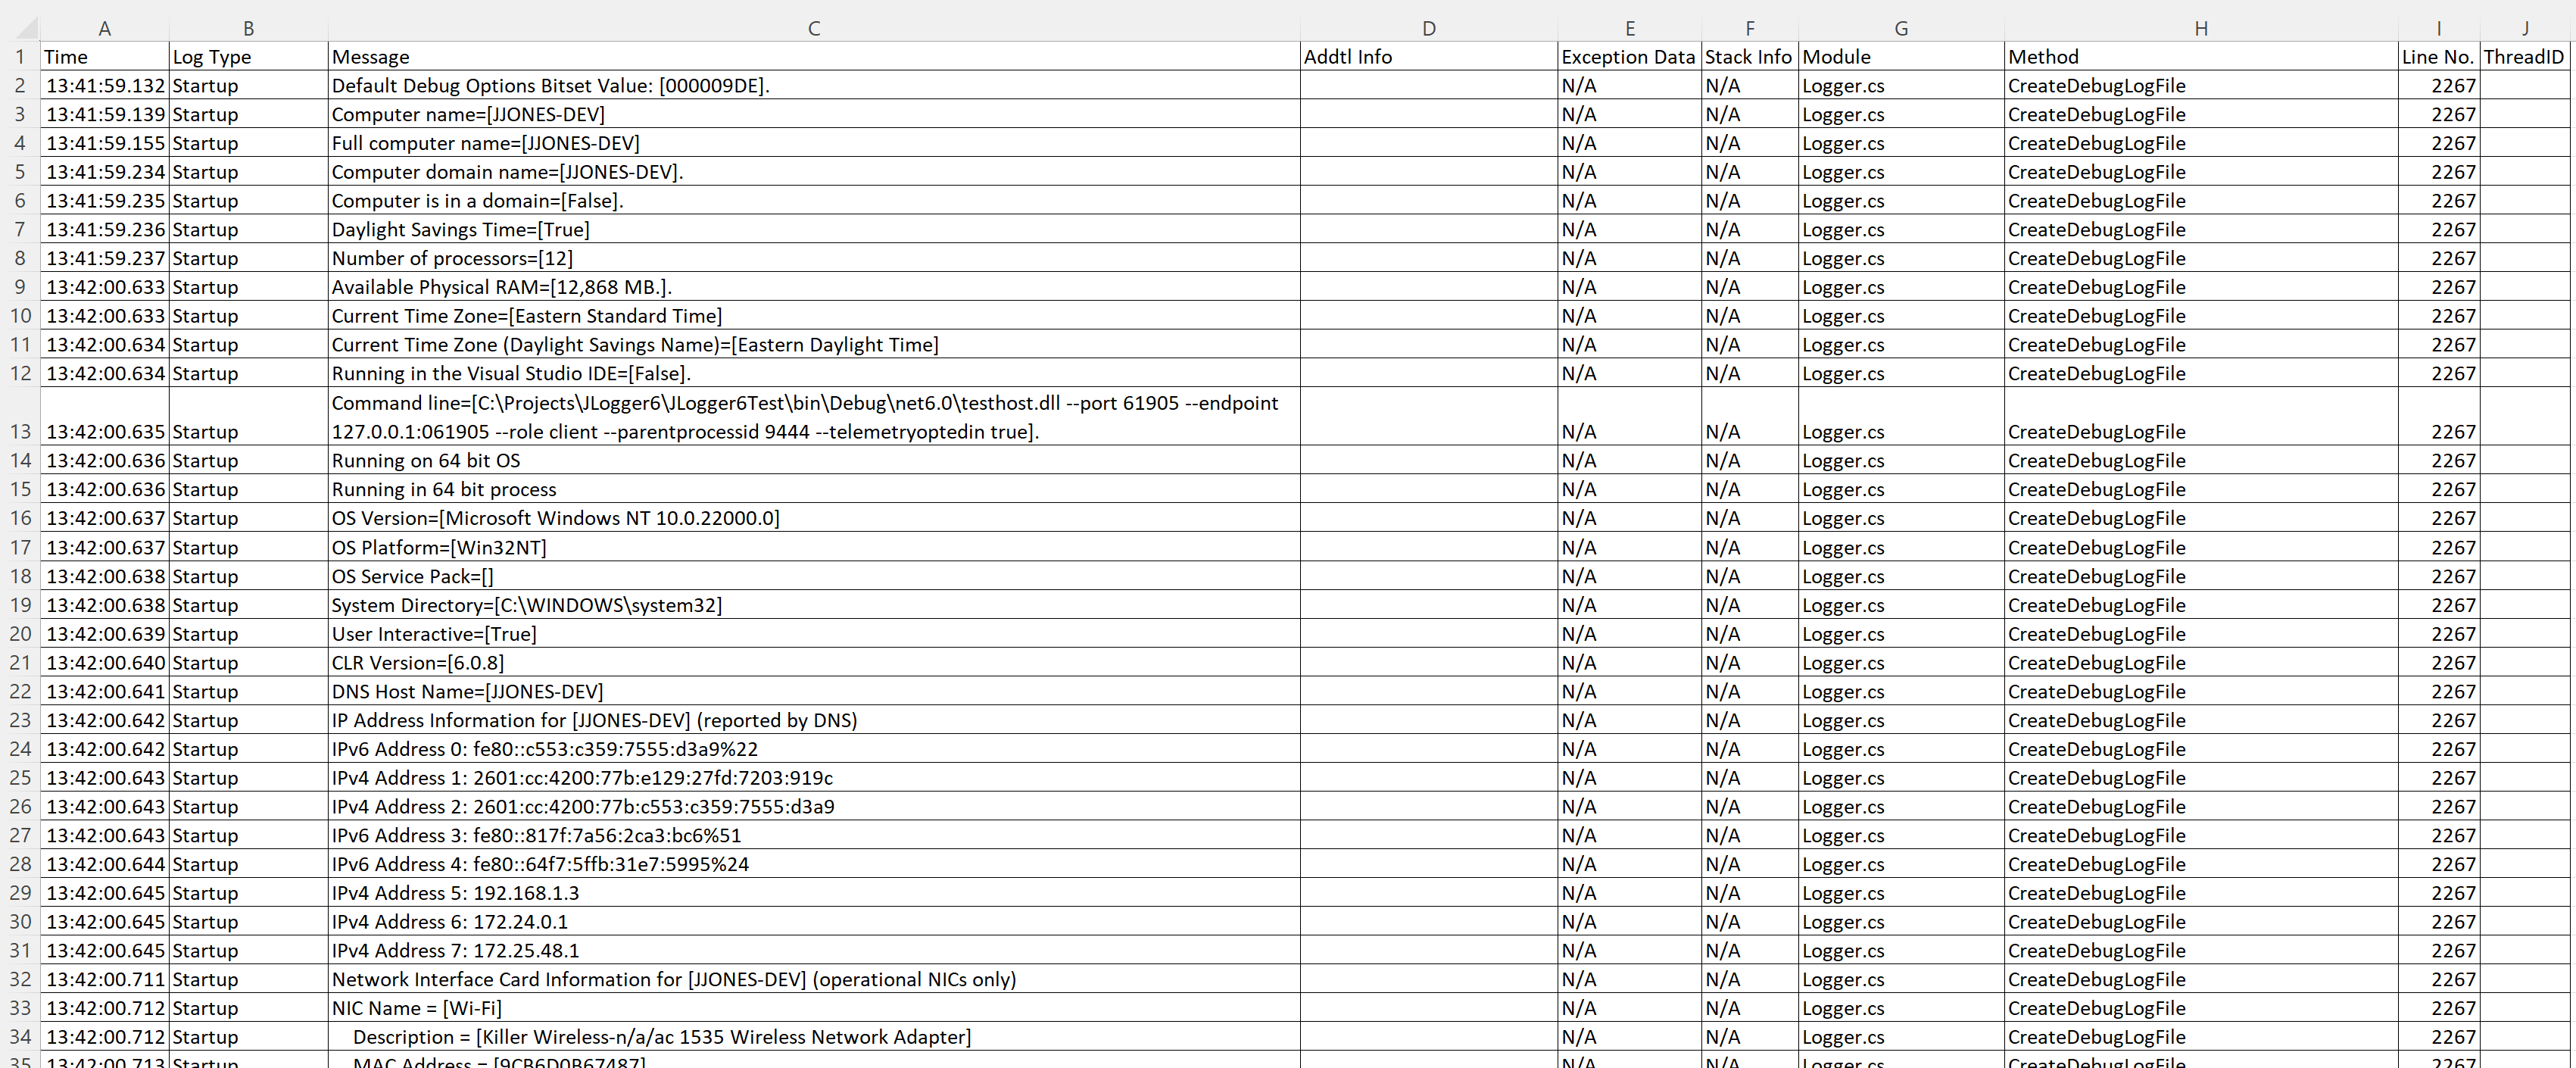Screen dimensions: 2576x1068
Task: Select the 'IPv6 Address 0' message cell
Action: click(x=814, y=749)
